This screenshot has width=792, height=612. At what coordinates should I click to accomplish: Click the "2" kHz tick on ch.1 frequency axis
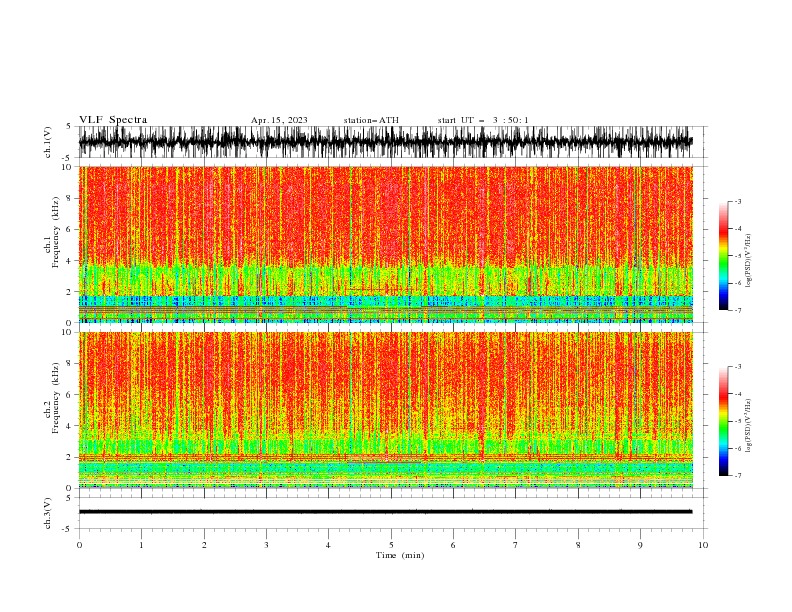pyautogui.click(x=69, y=292)
